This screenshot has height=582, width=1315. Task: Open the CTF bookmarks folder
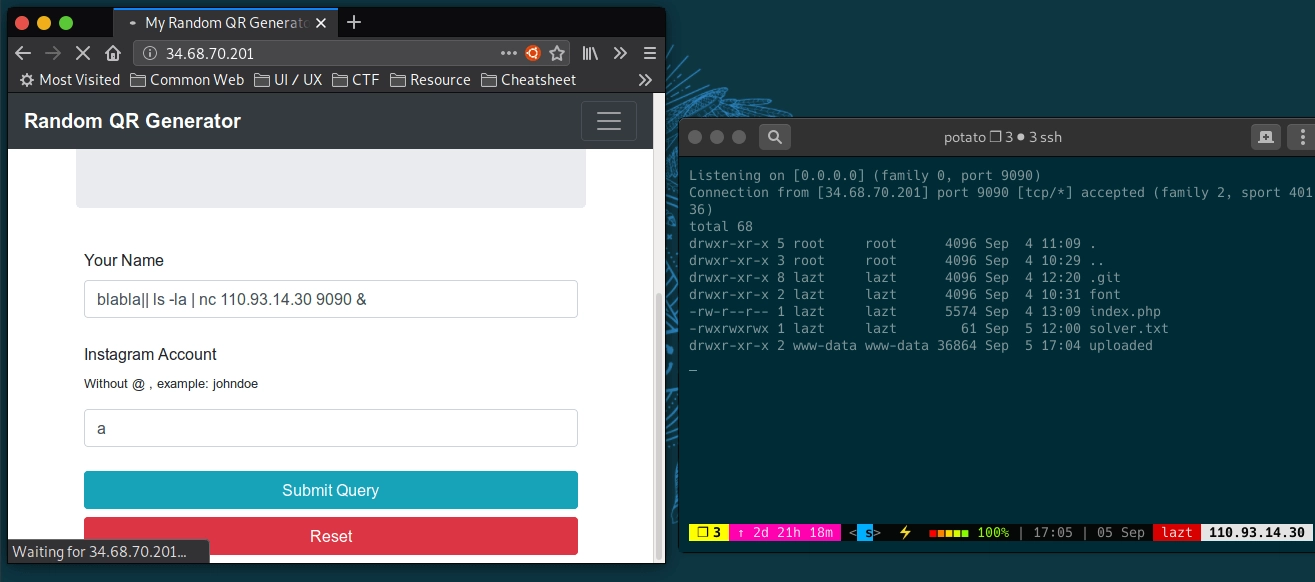(356, 80)
